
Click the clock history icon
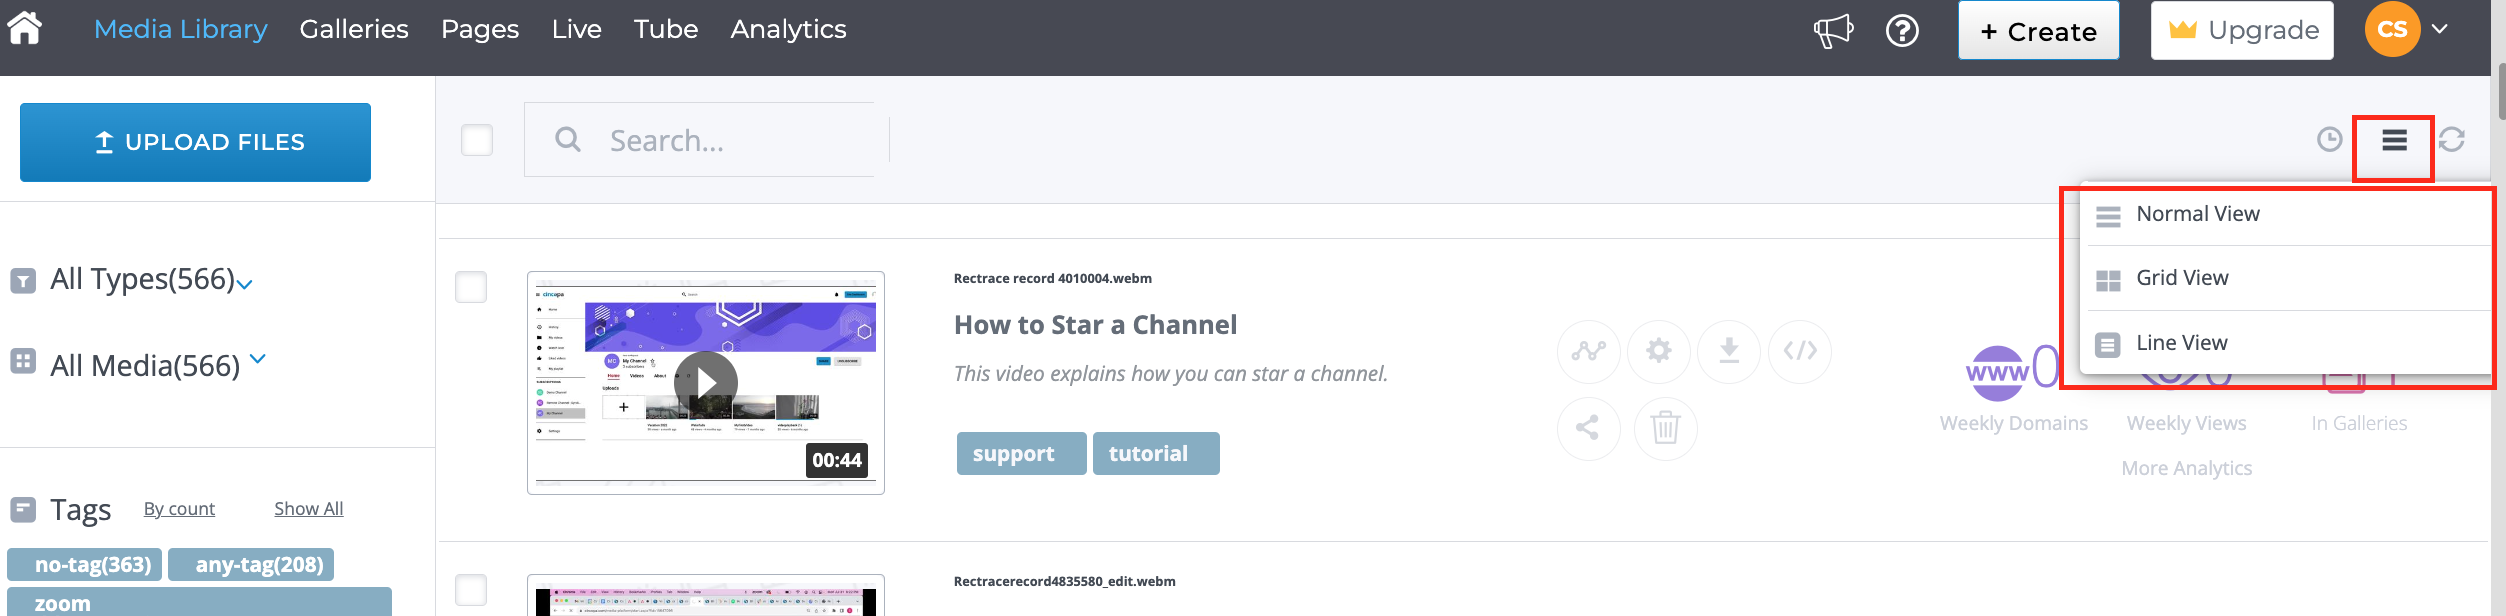tap(2329, 140)
